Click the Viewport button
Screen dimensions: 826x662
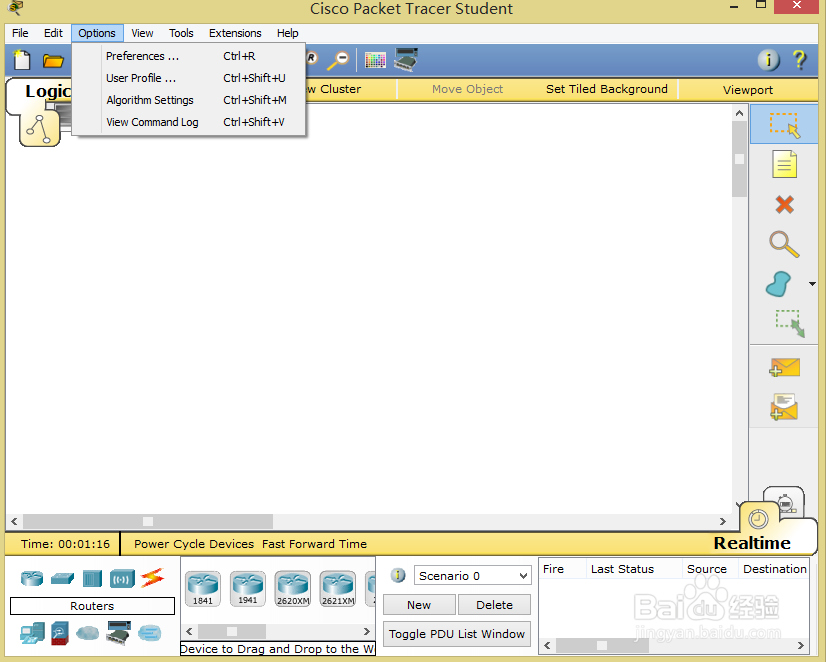[x=748, y=90]
